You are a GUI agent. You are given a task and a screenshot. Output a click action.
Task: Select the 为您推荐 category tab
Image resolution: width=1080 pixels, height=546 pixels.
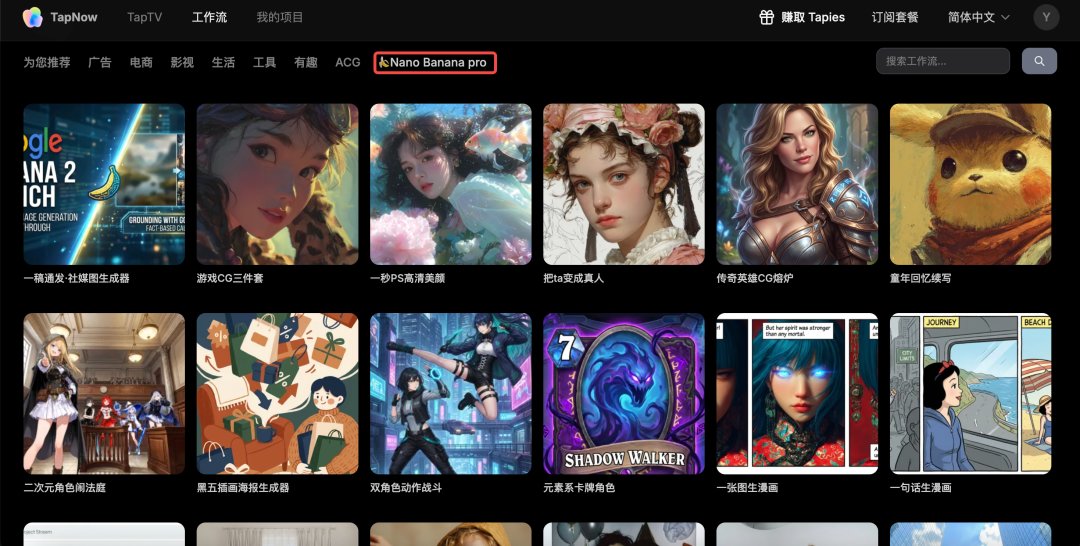point(47,62)
